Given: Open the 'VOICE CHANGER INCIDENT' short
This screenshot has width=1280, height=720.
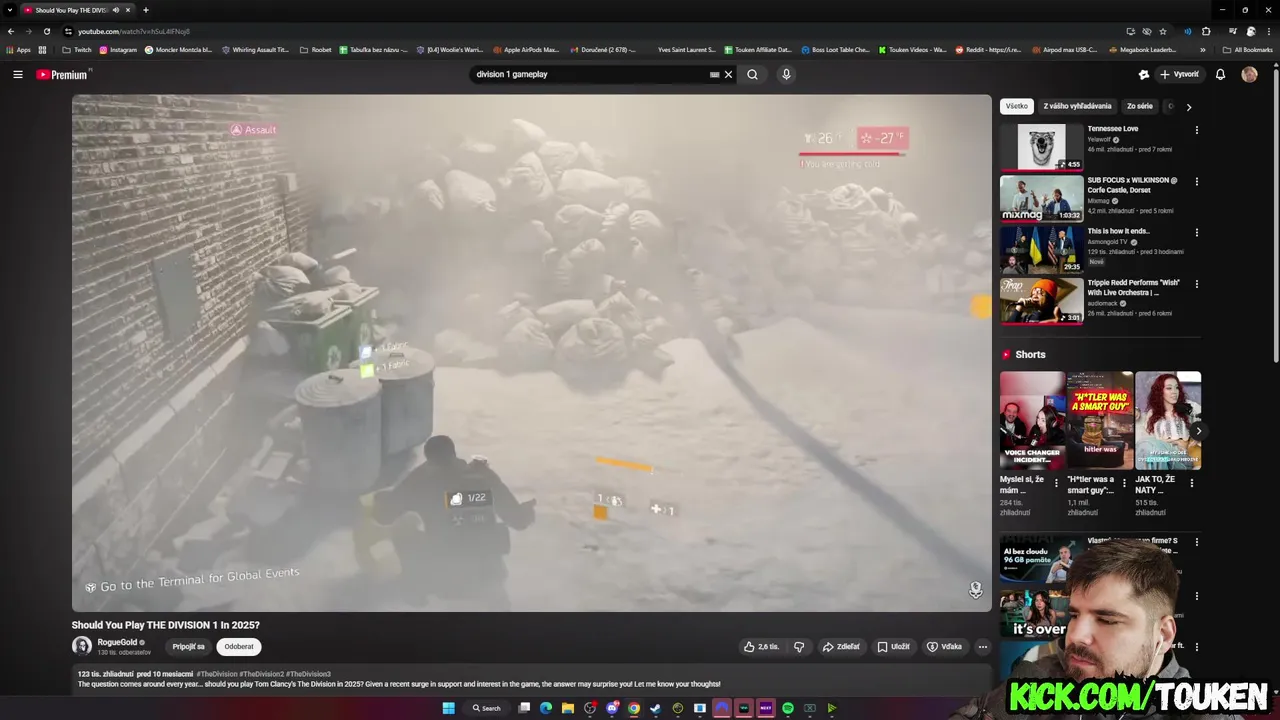Looking at the screenshot, I should click(x=1033, y=420).
